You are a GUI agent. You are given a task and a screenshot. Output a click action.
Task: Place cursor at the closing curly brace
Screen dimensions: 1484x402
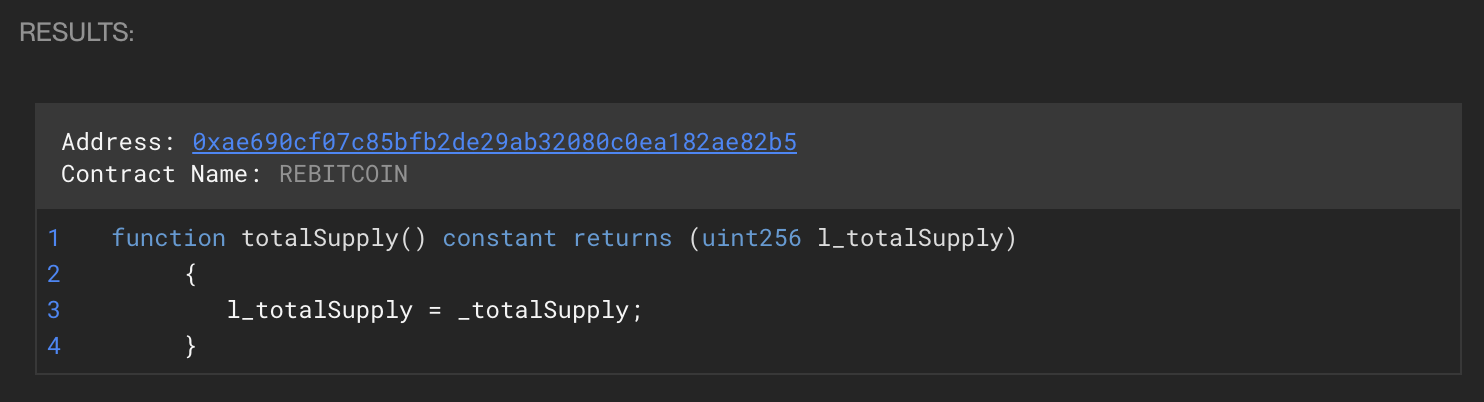click(191, 346)
